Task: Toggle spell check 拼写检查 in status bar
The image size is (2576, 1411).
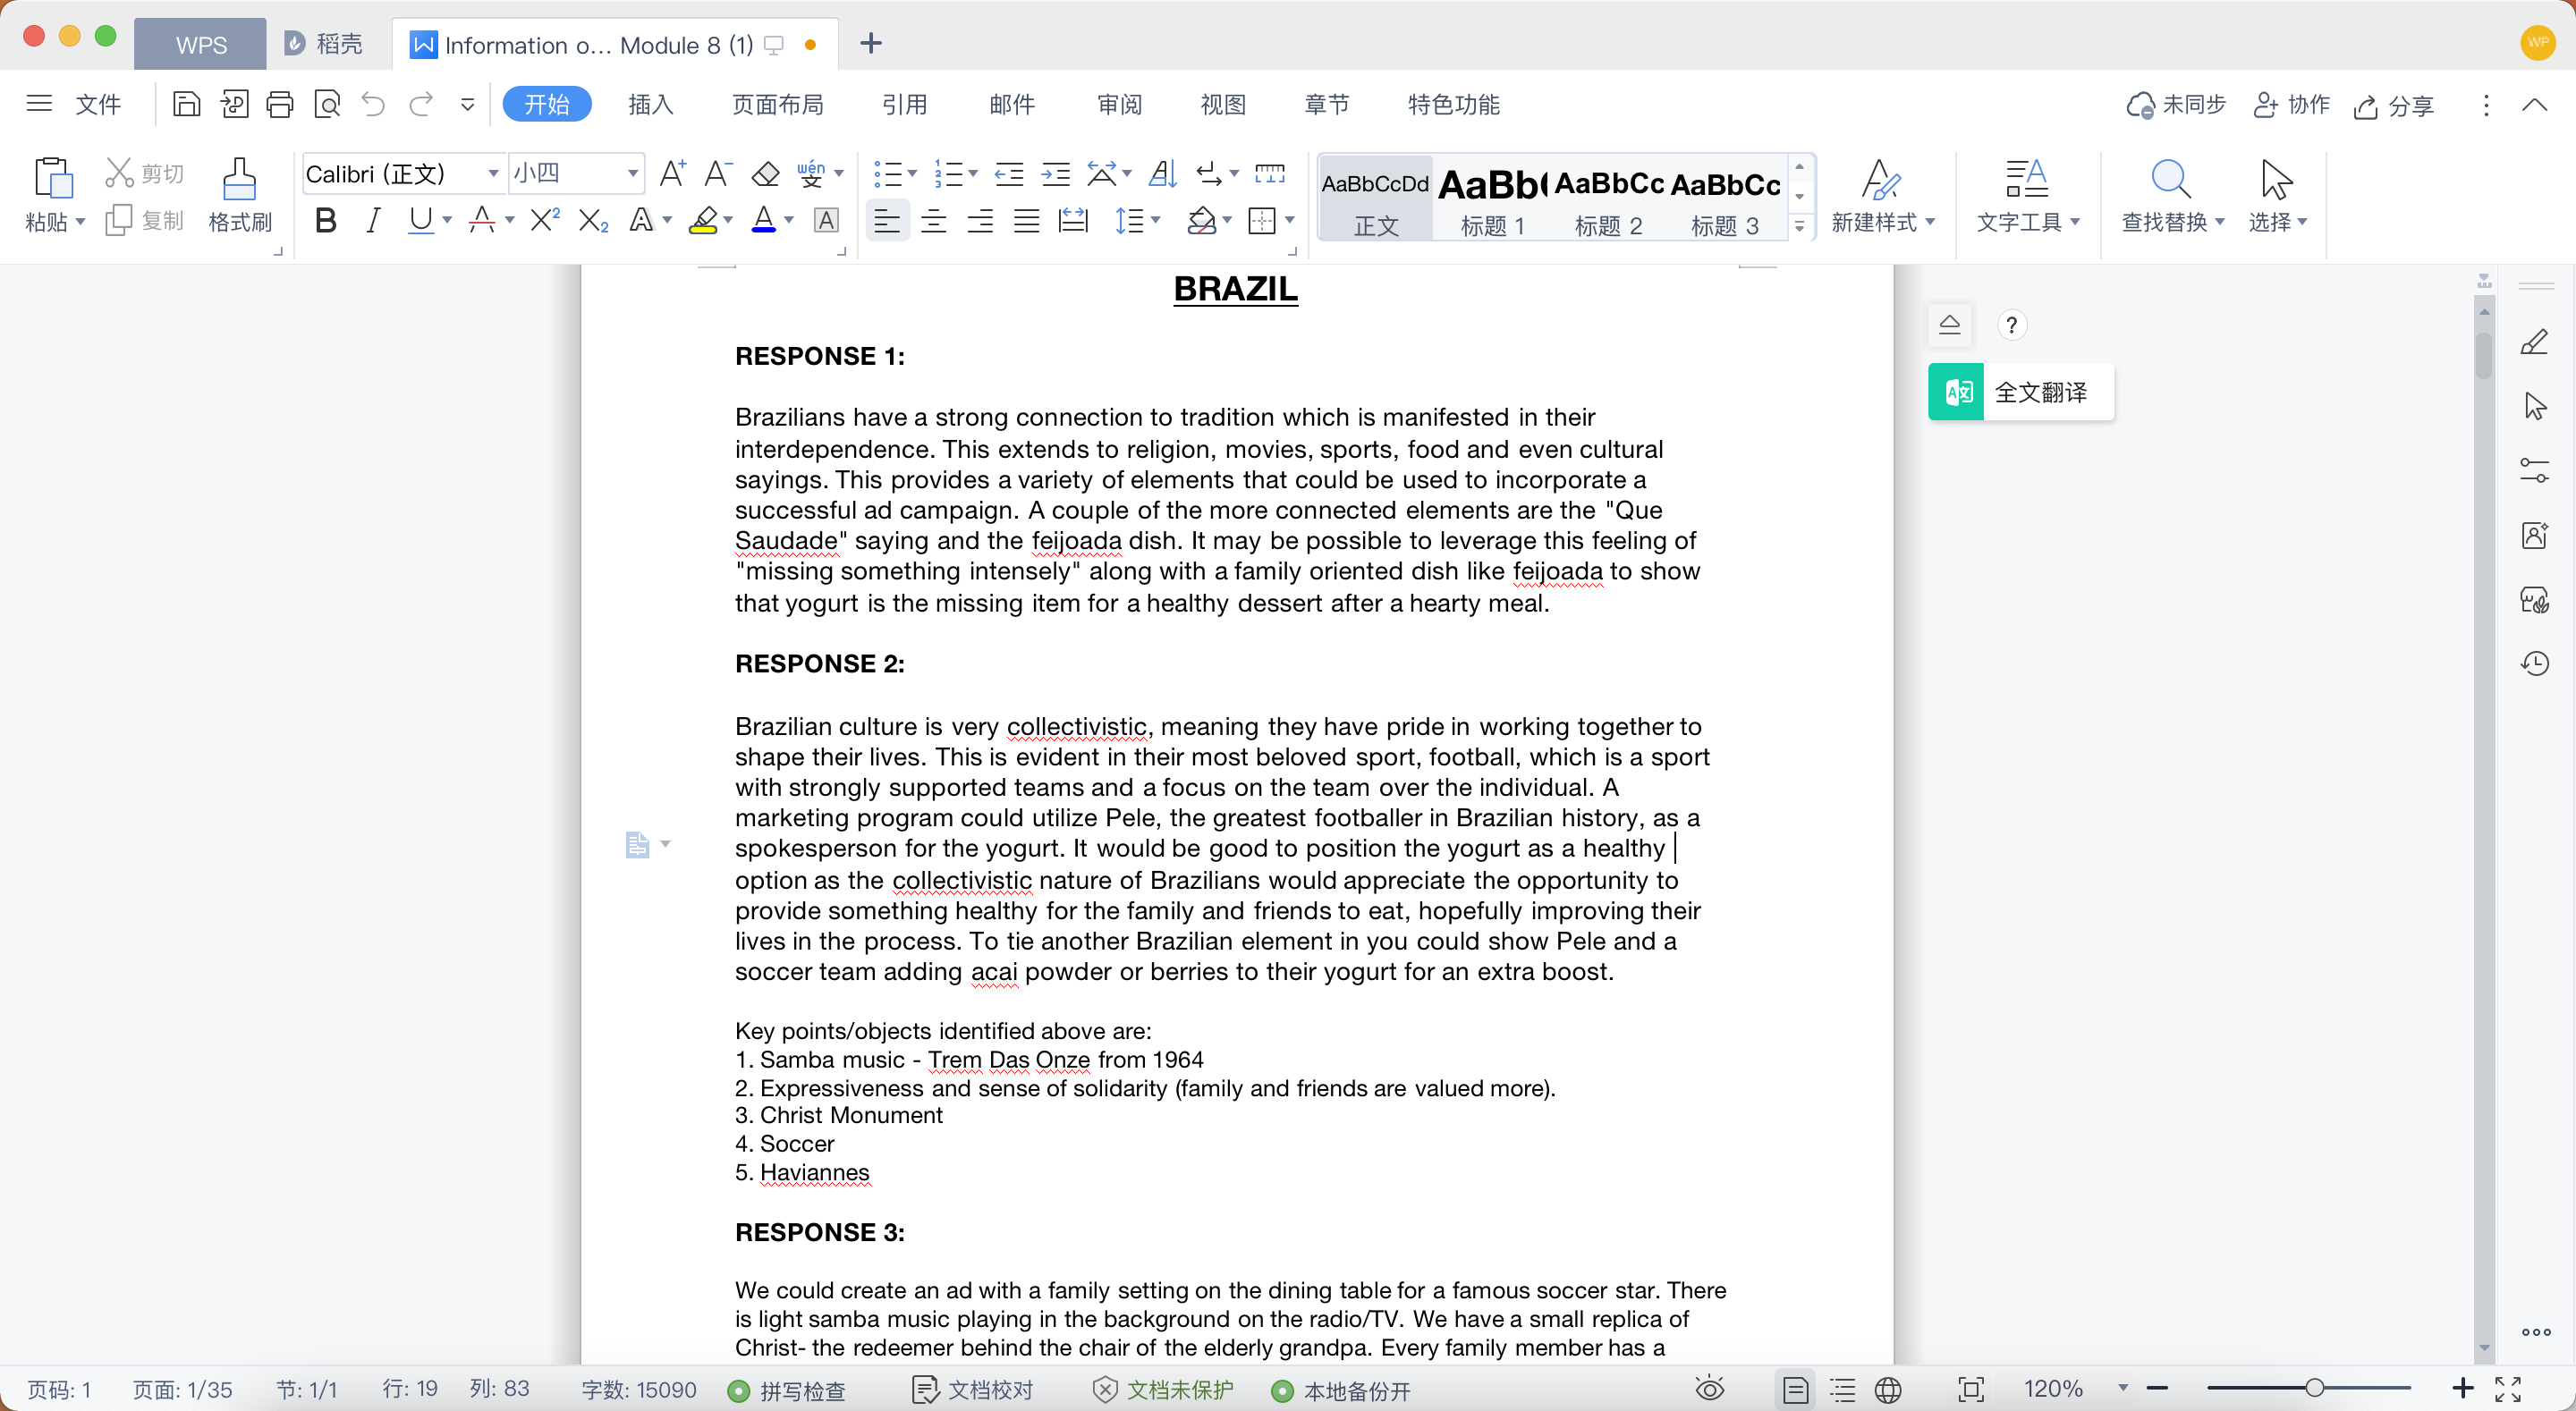Action: pos(788,1390)
